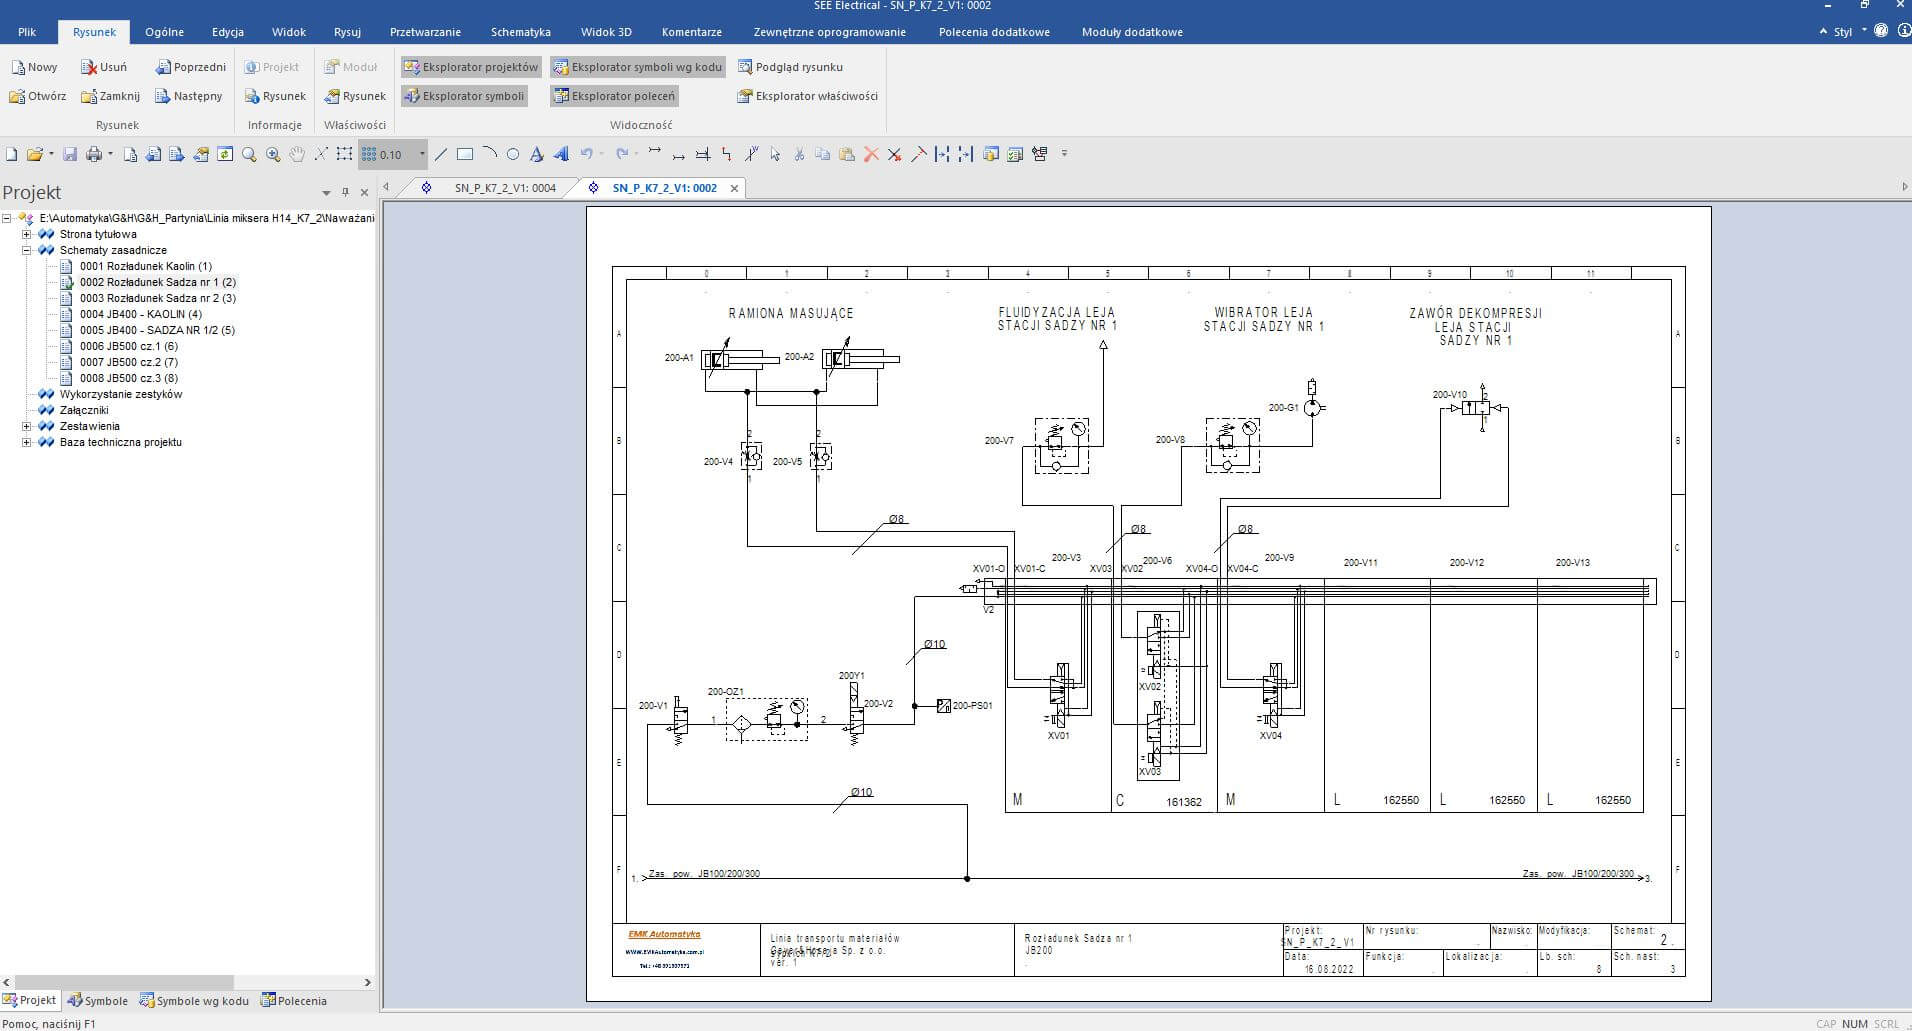The image size is (1912, 1031).
Task: Open drawing 0004 JB400 - KAOLIN
Action: point(140,314)
